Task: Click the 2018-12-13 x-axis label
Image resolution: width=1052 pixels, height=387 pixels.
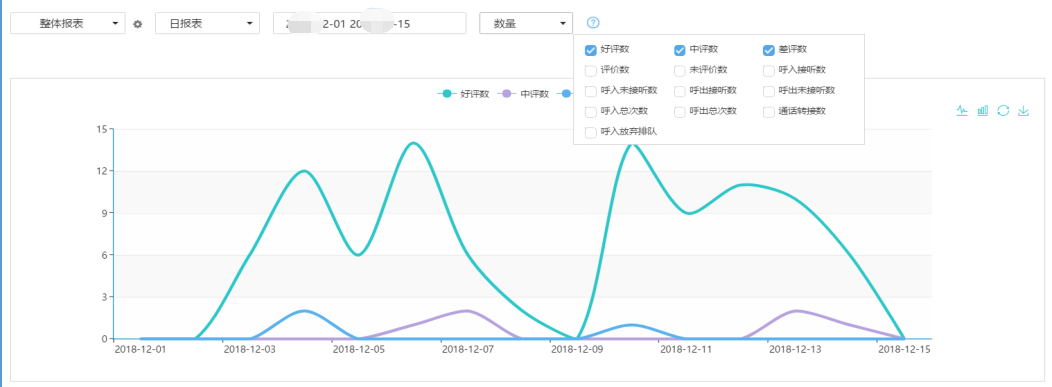Action: coord(796,349)
